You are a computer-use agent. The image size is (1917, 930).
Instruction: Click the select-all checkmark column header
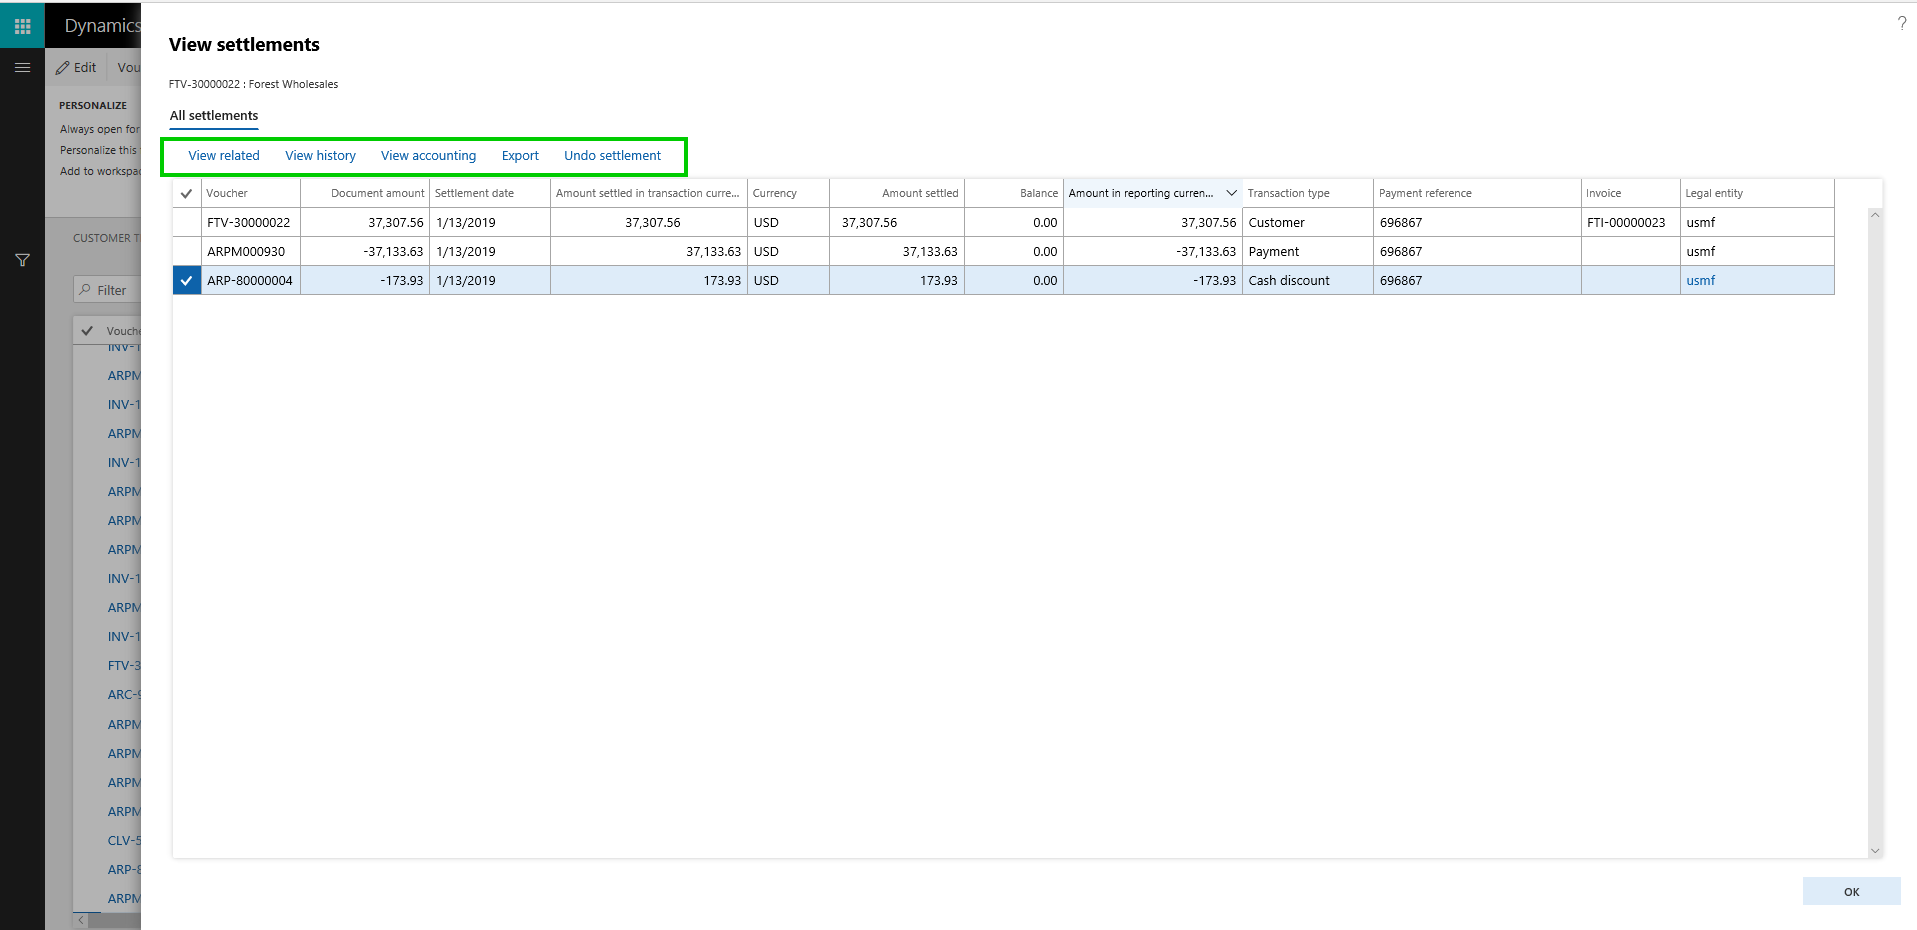click(186, 193)
